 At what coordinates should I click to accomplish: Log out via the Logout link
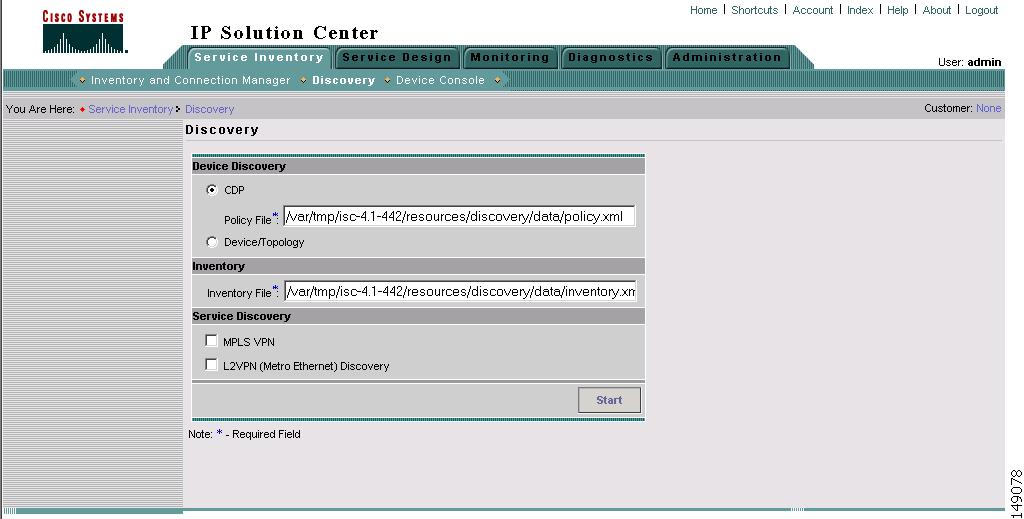[x=982, y=10]
